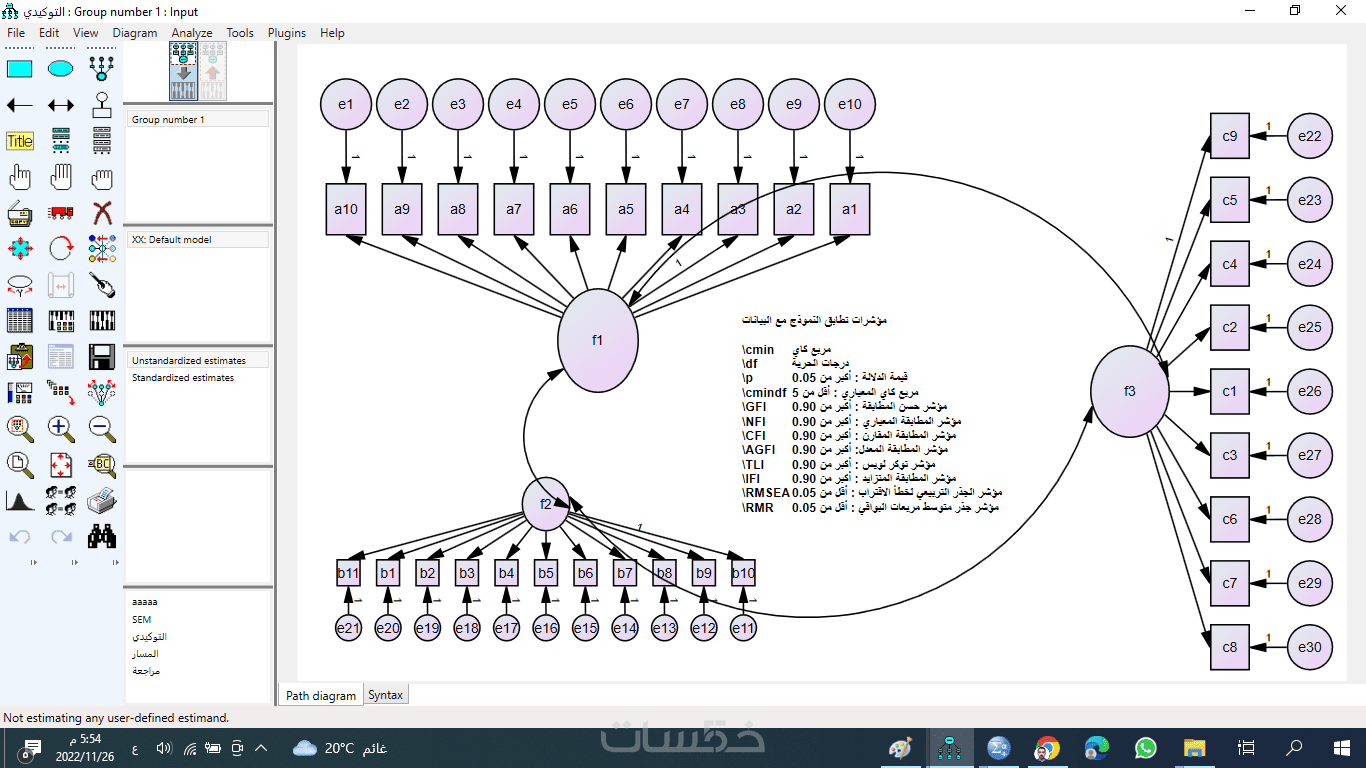Click the Print path diagrams printer icon
The width and height of the screenshot is (1366, 768).
[101, 499]
